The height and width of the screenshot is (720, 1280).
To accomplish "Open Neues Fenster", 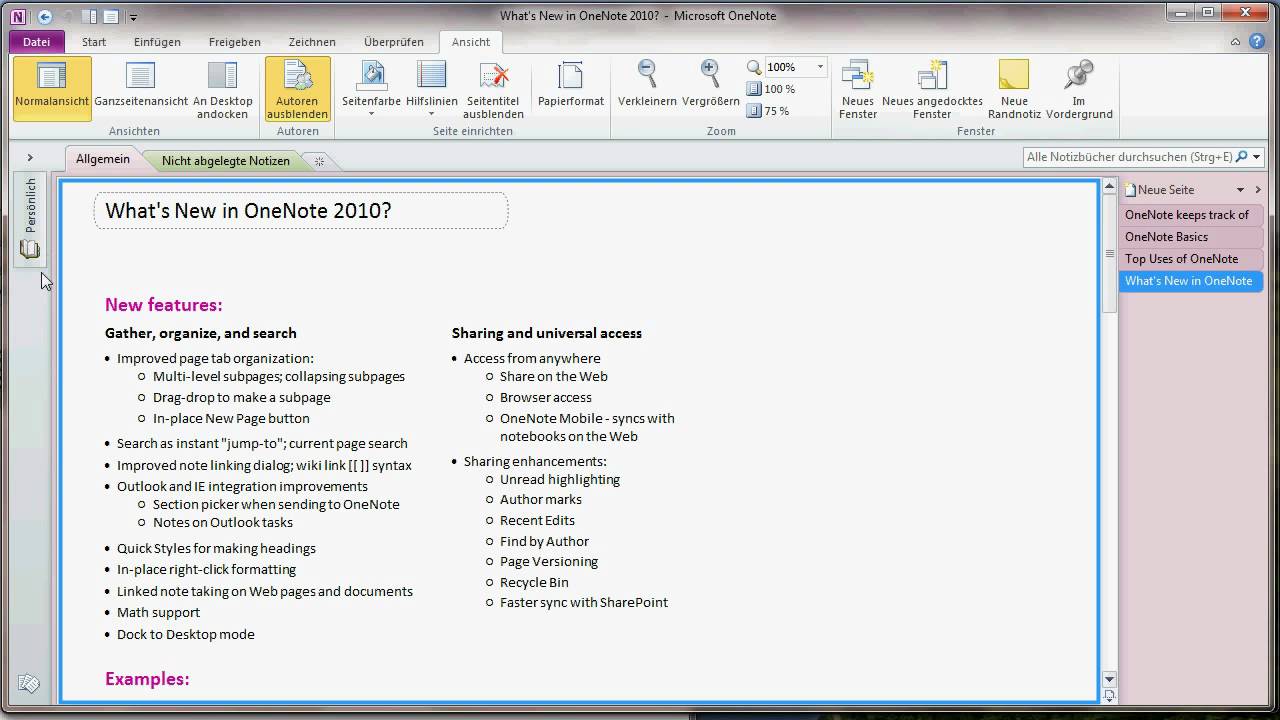I will coord(858,90).
